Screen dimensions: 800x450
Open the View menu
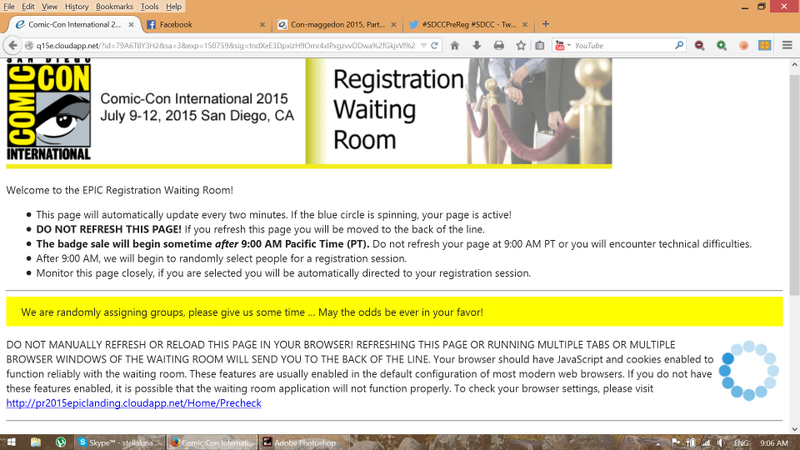49,7
